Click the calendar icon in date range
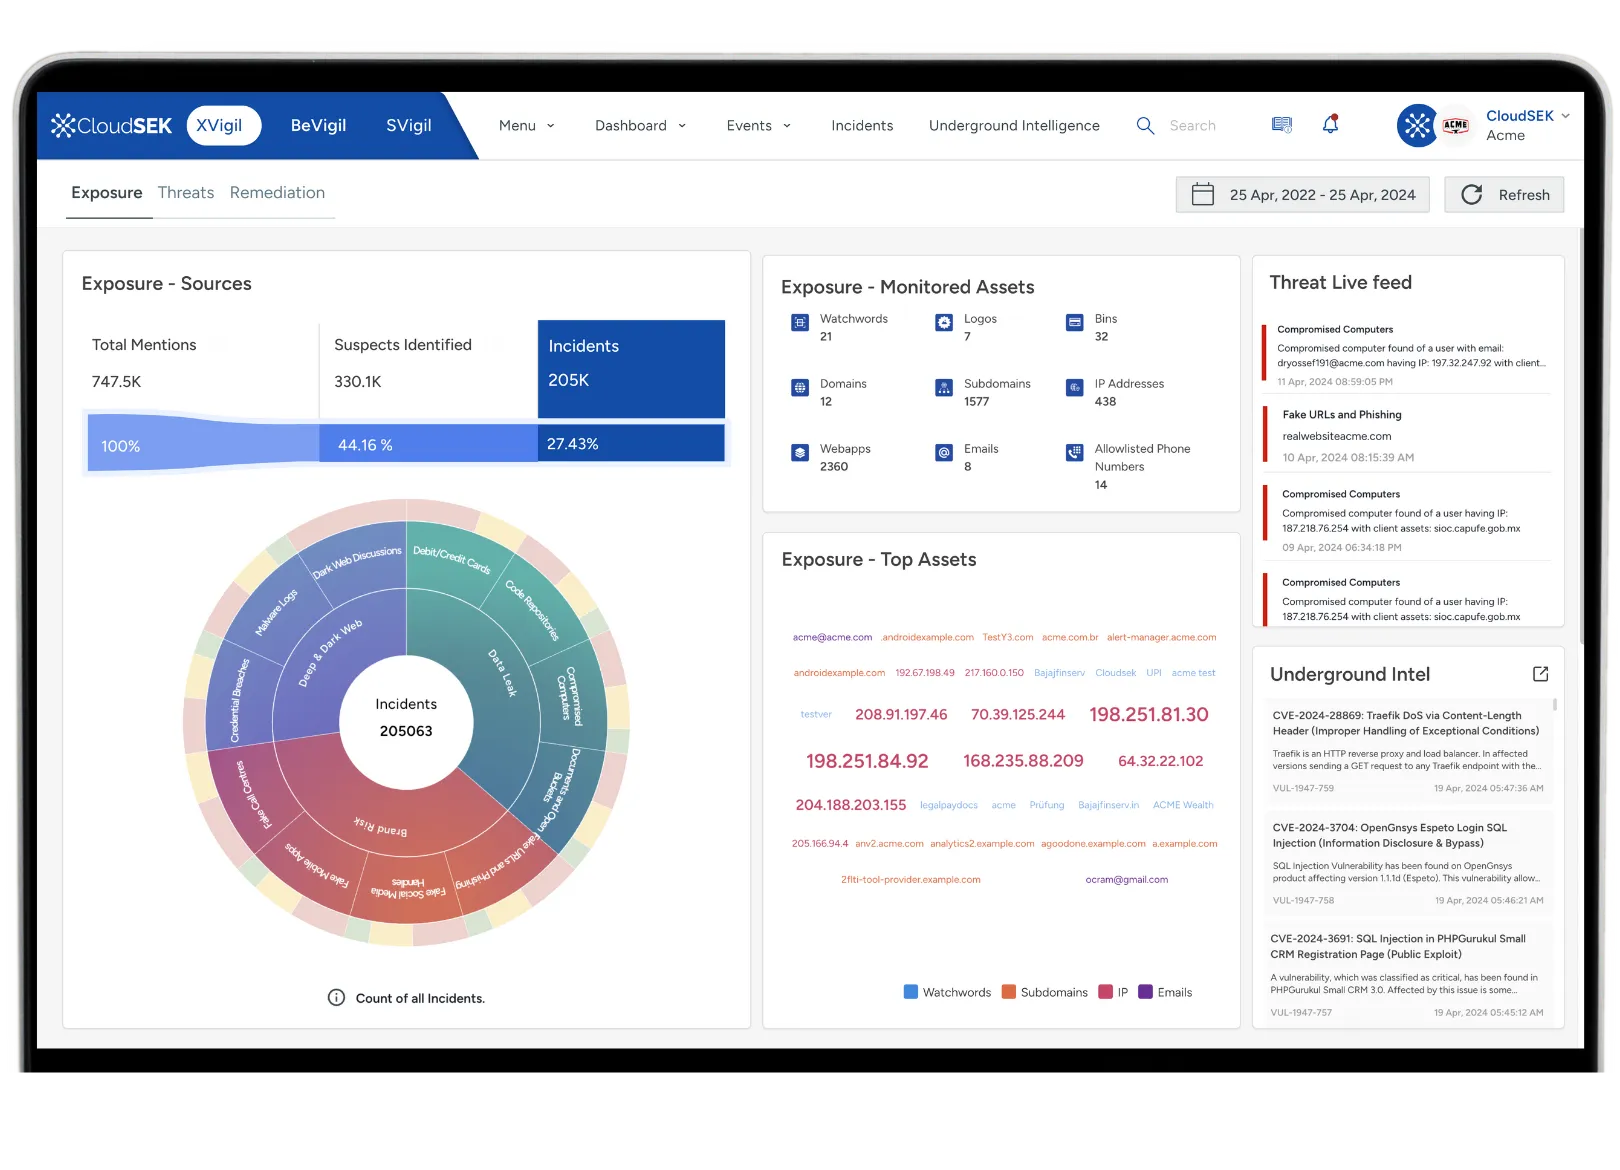Screen dimensions: 1620x1170 pos(1203,194)
